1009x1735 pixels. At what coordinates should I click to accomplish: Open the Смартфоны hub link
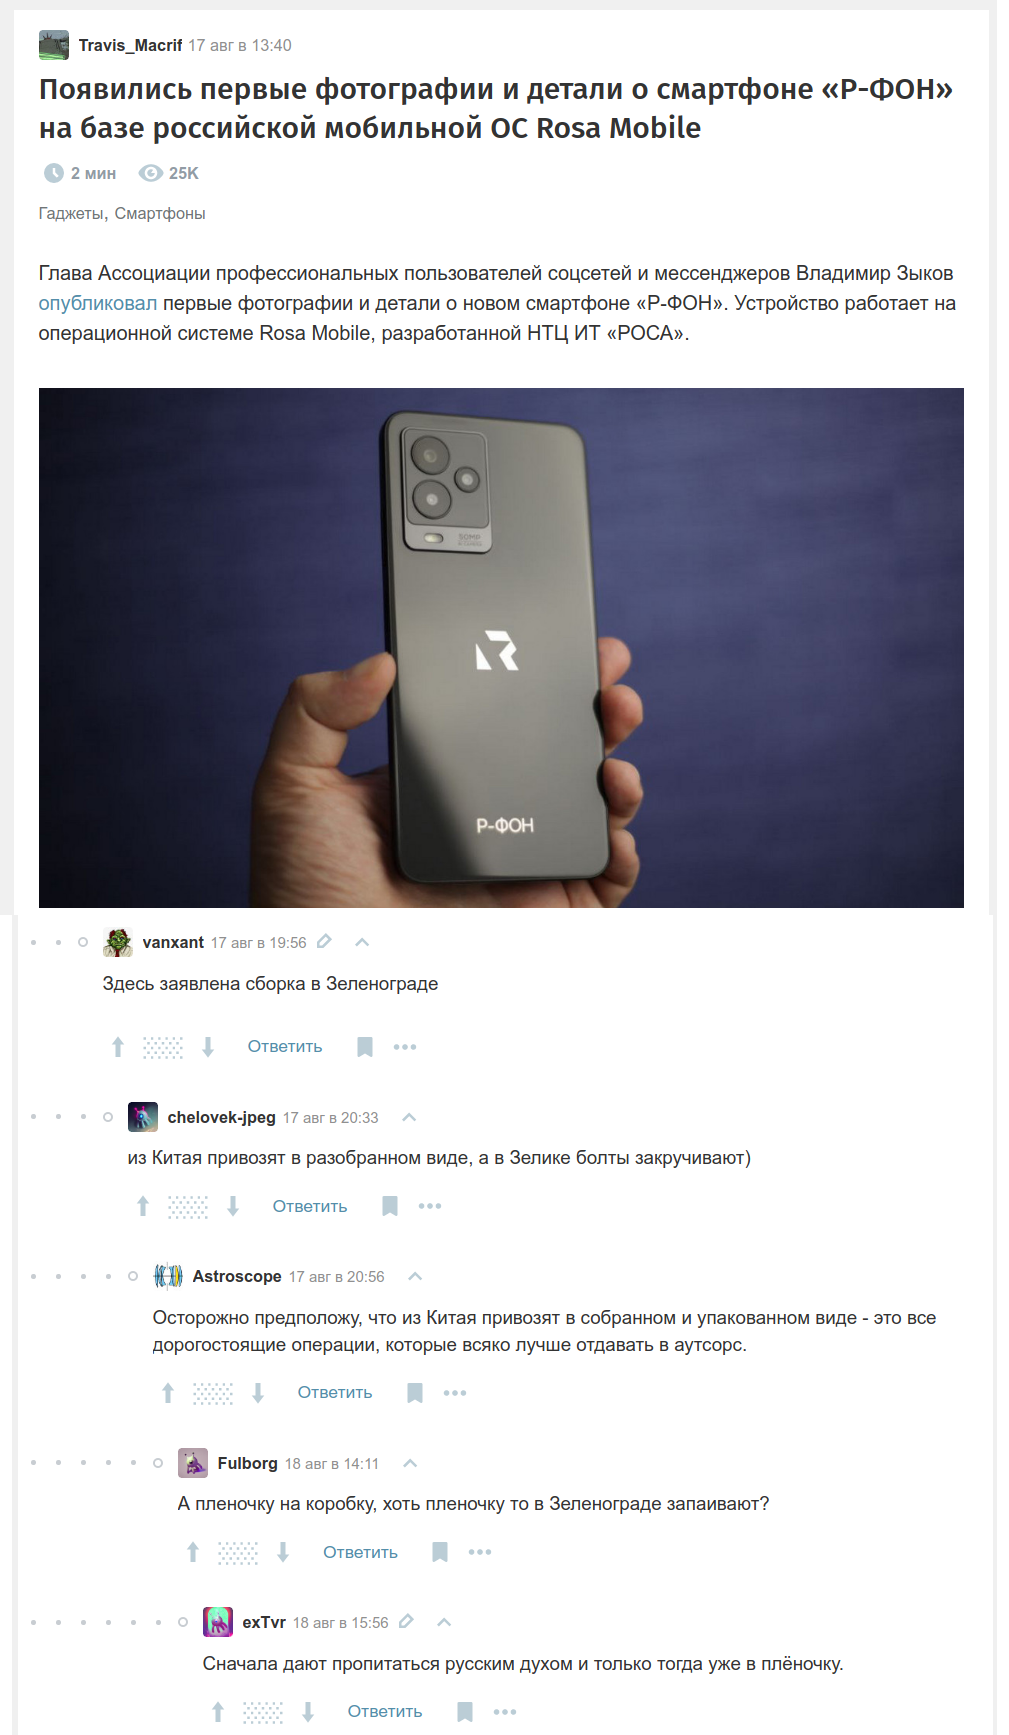(160, 213)
